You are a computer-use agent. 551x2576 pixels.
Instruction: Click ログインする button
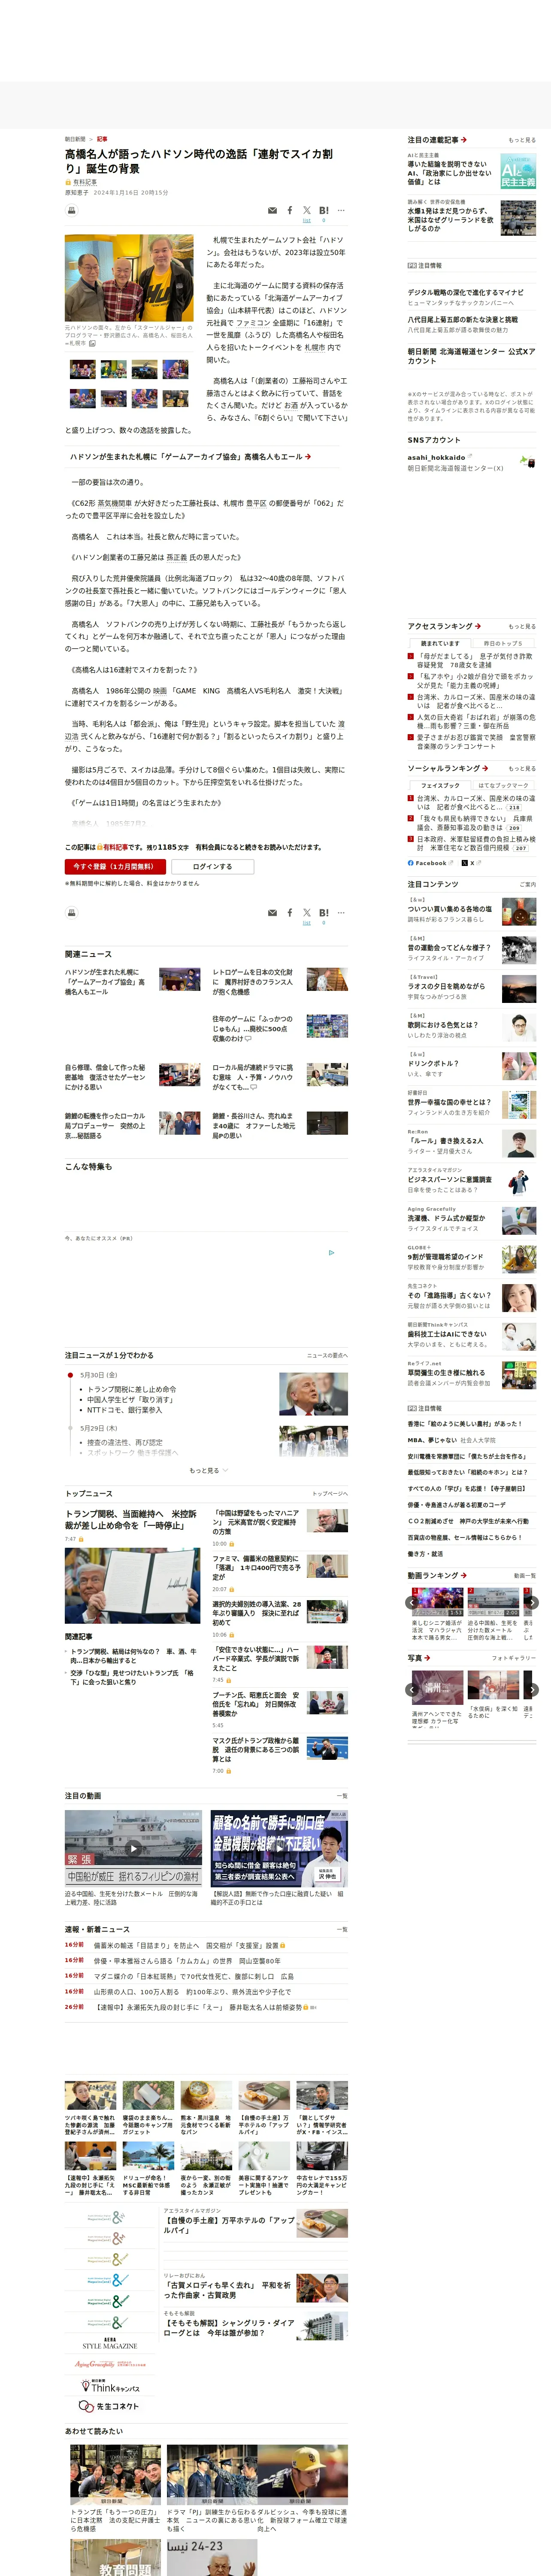coord(212,867)
